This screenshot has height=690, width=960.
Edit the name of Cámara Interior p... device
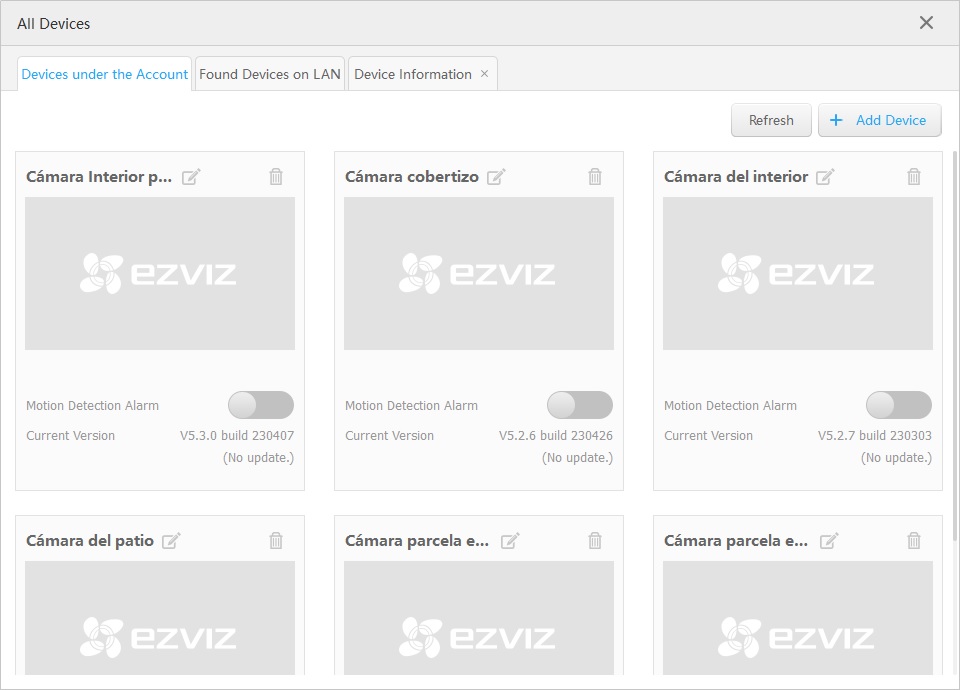(x=191, y=177)
